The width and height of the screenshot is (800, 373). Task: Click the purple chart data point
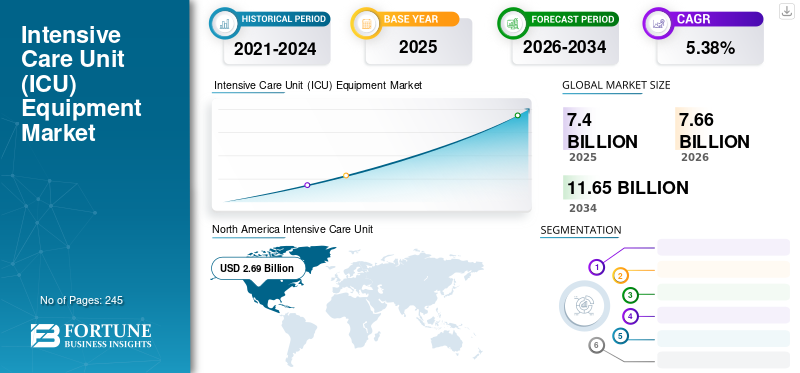pyautogui.click(x=307, y=185)
